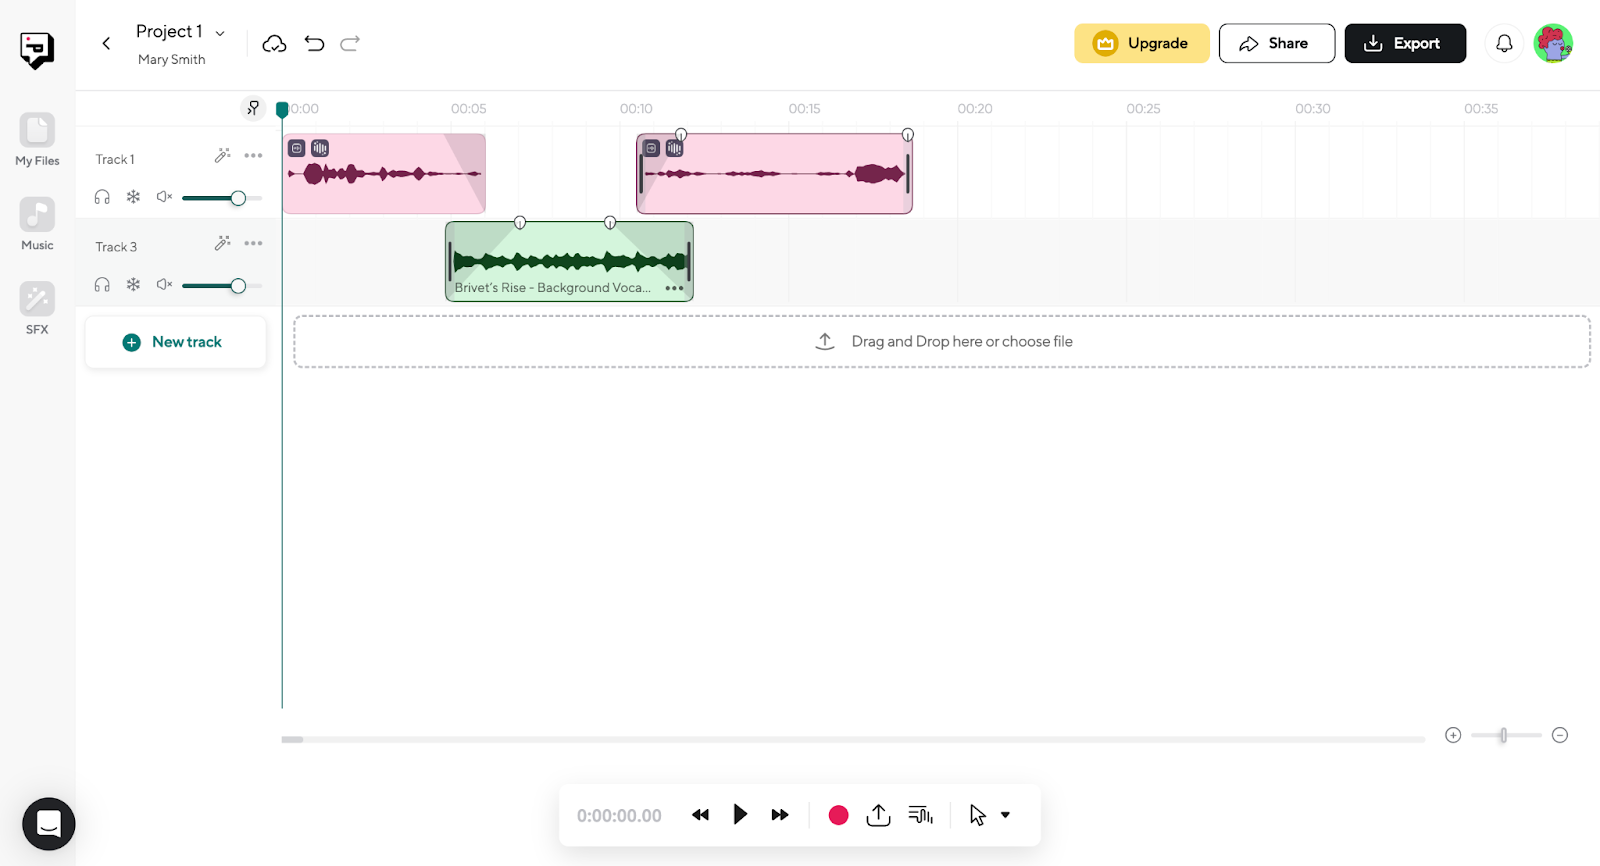Open the magic wand effects for Track 3
This screenshot has width=1600, height=866.
click(222, 243)
